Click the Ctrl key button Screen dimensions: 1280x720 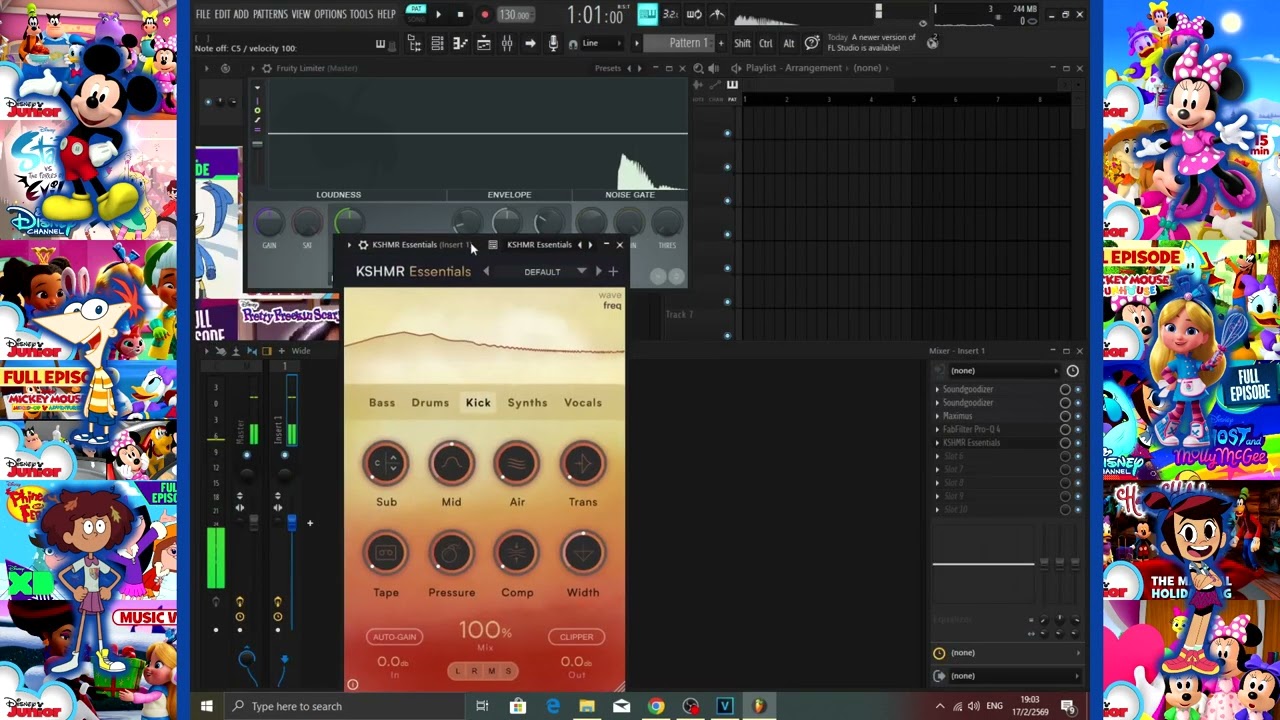click(765, 43)
